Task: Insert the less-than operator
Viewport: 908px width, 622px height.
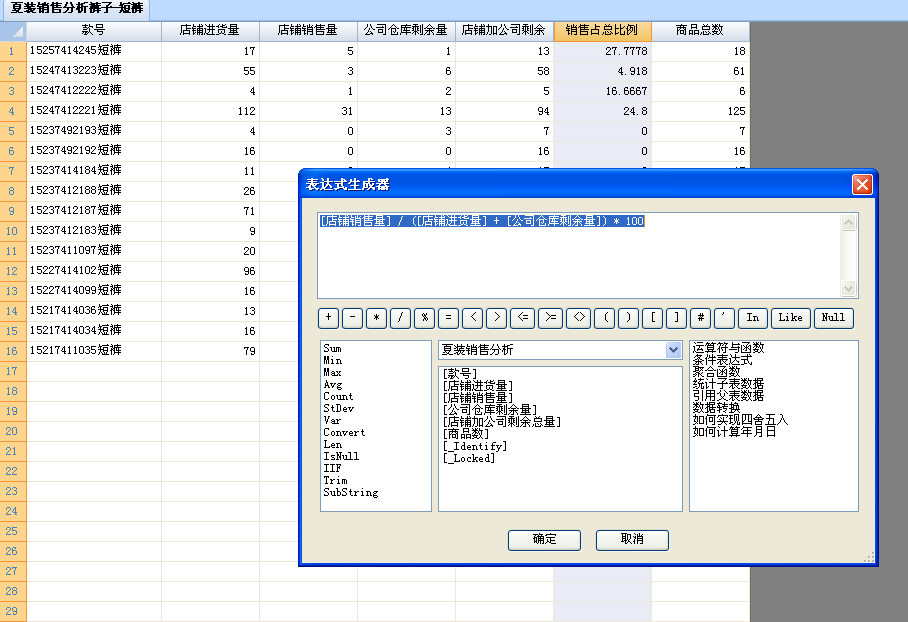Action: pos(473,317)
